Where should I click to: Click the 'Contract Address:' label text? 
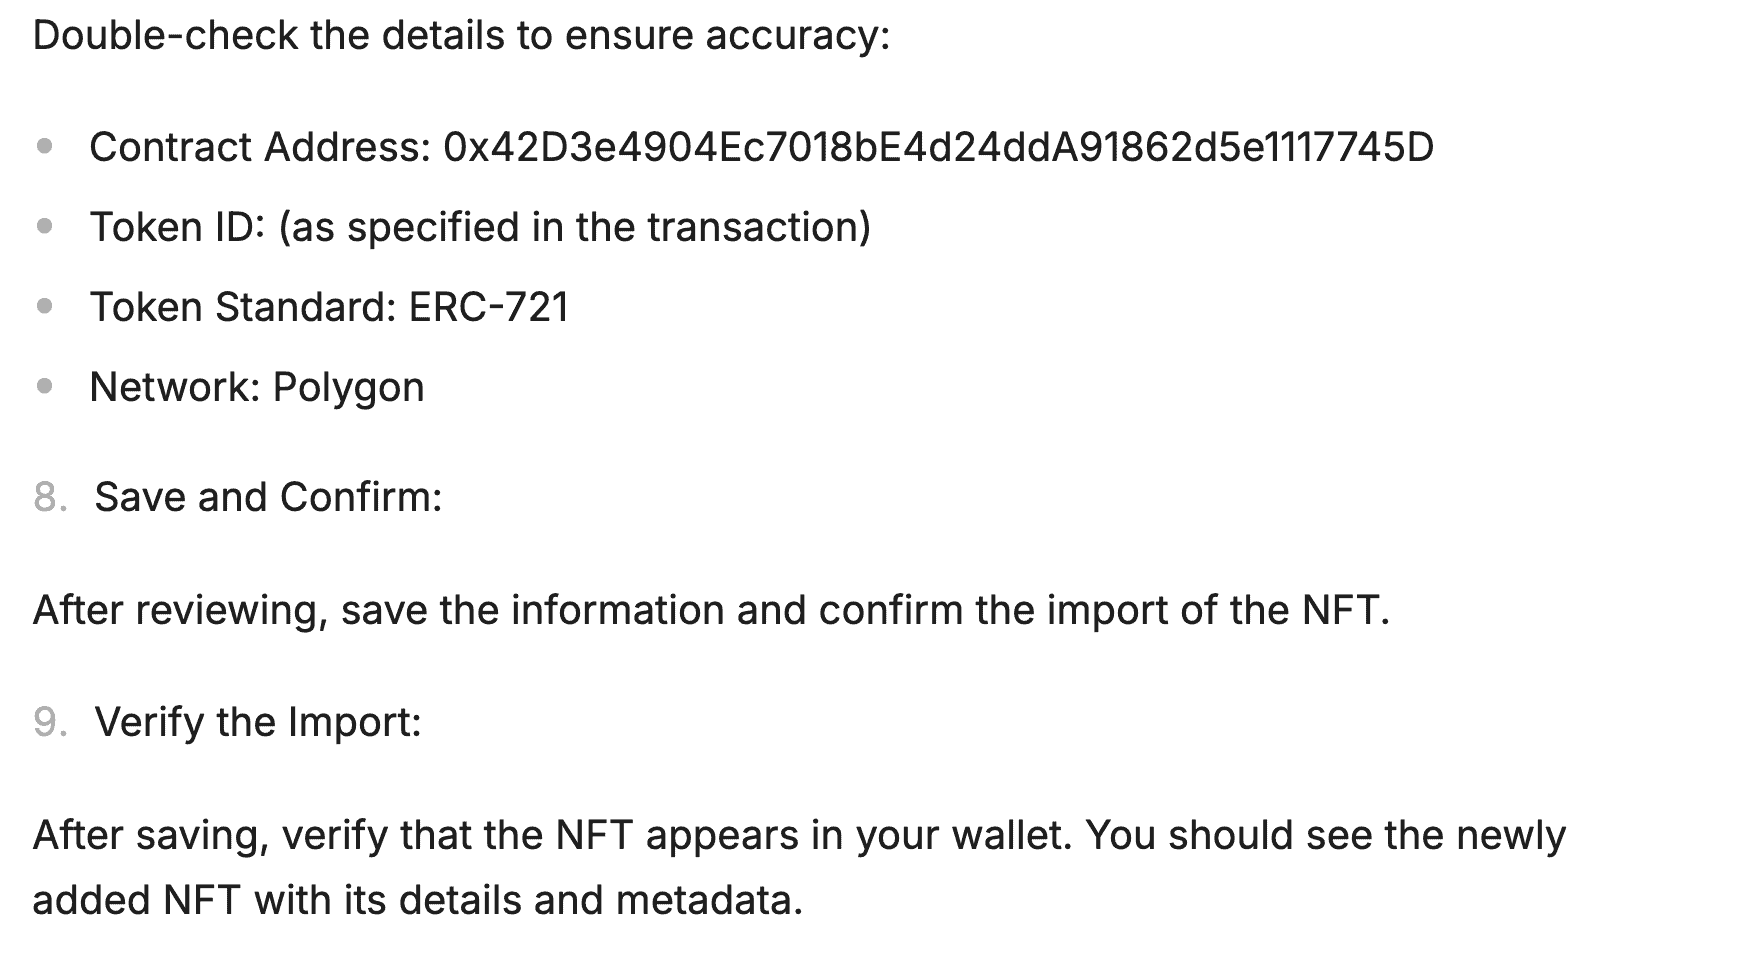260,147
